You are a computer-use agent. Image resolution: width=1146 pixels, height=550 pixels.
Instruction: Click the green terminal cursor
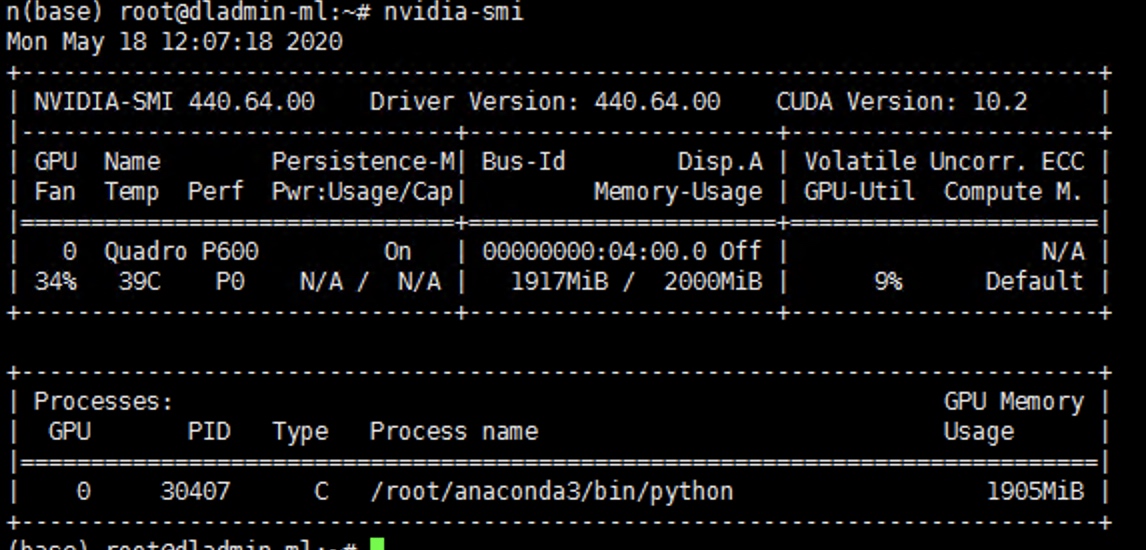[377, 545]
